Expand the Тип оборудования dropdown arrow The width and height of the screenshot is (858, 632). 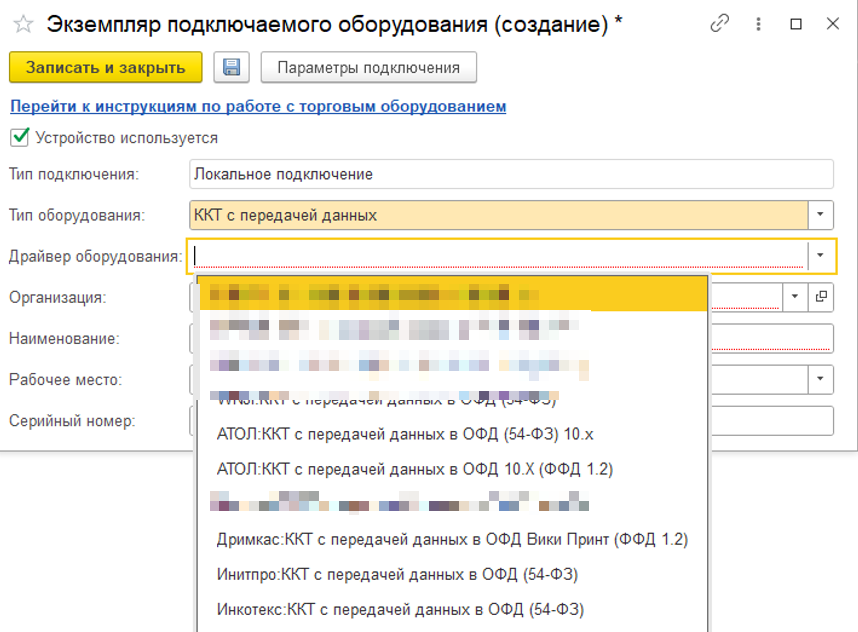coord(820,214)
